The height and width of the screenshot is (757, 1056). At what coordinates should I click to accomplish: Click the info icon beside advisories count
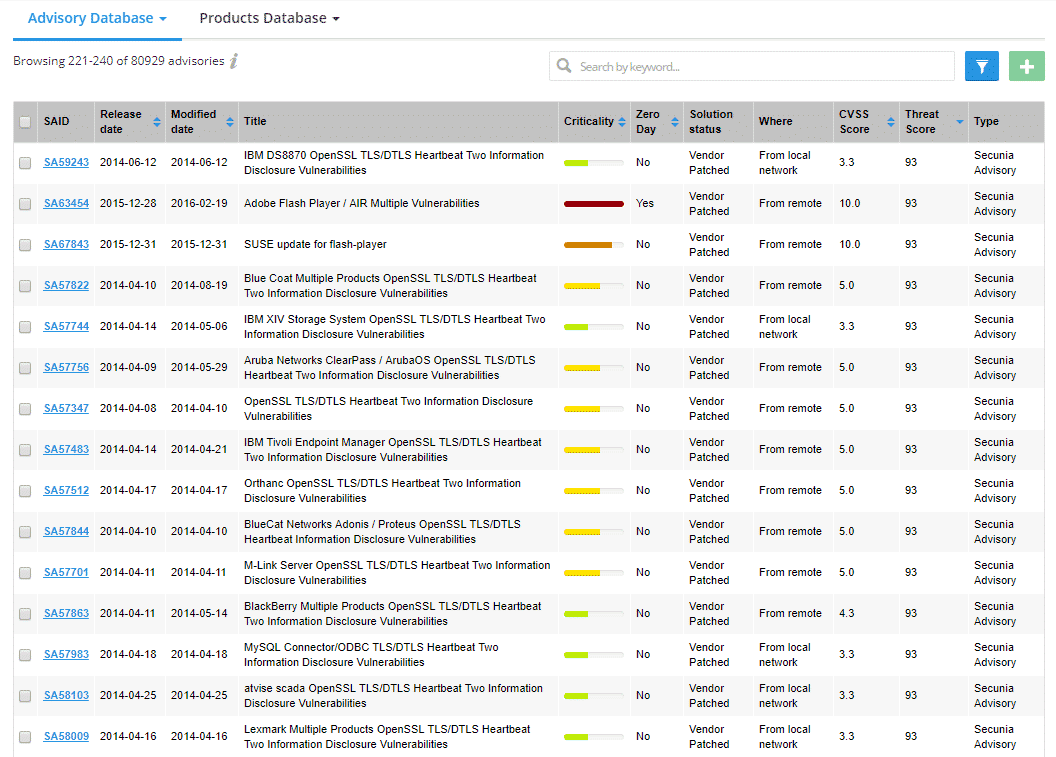(234, 61)
